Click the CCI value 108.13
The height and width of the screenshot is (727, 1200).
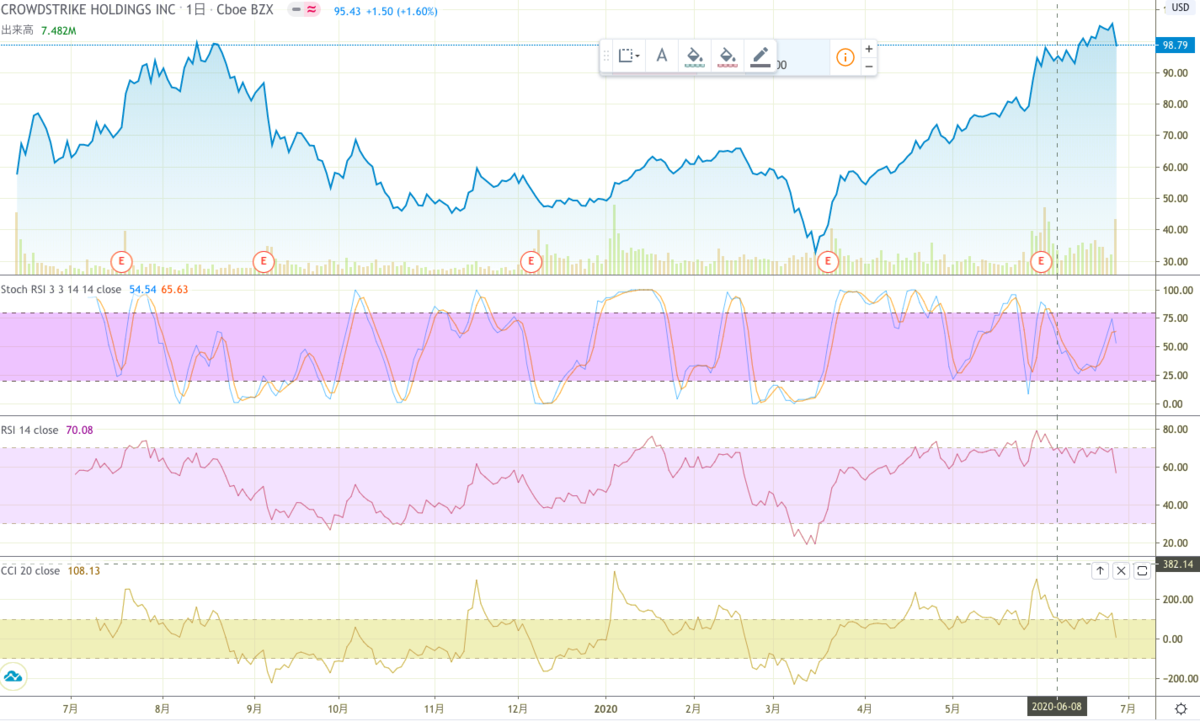tap(83, 572)
